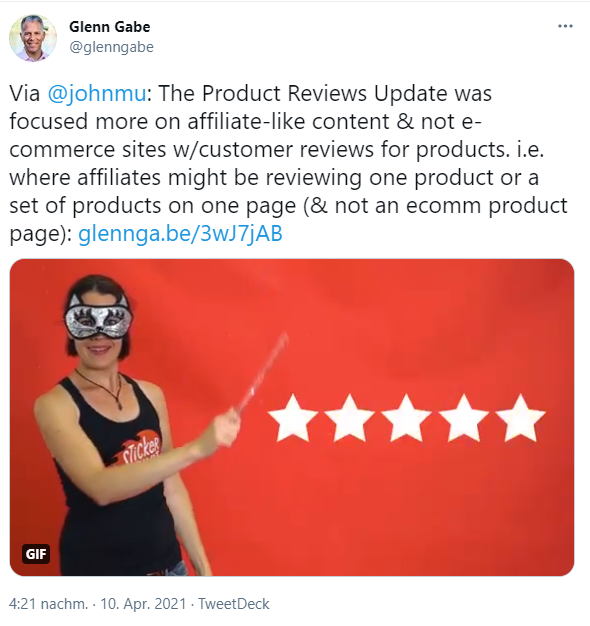Visit the @glenngabe handle
This screenshot has height=626, width=590.
click(111, 47)
